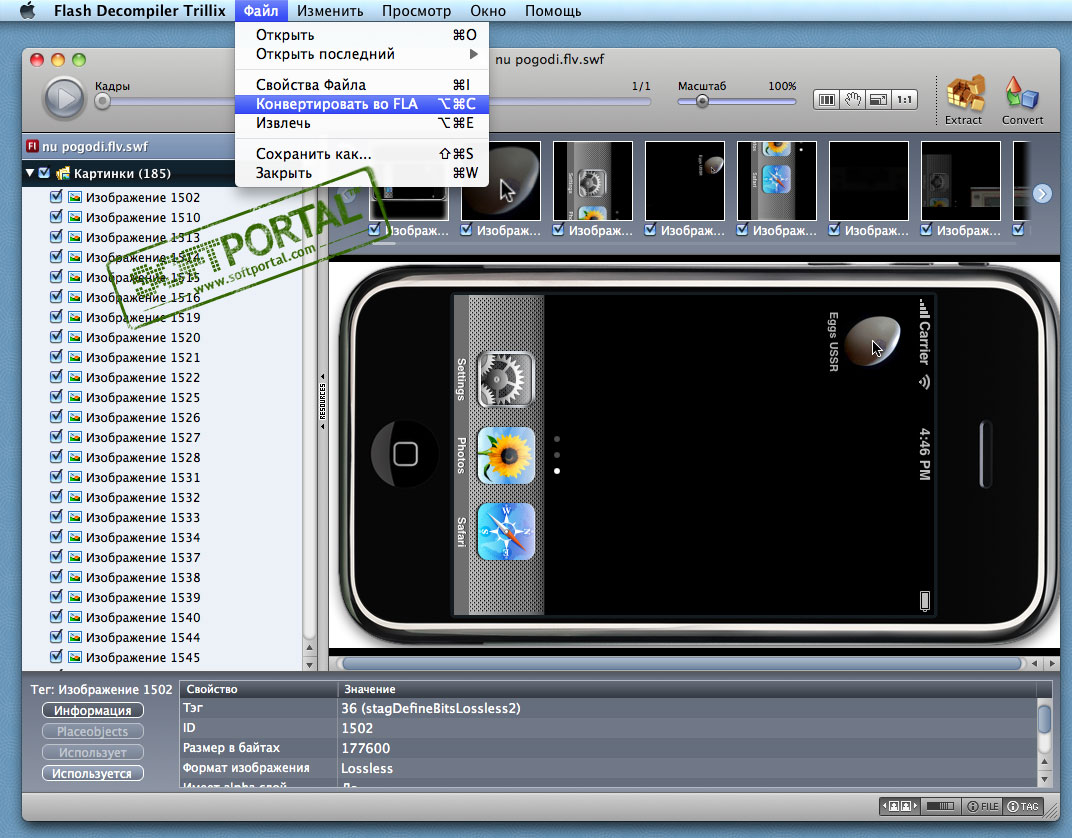
Task: Click the properties table scroll up arrow
Action: click(1045, 761)
